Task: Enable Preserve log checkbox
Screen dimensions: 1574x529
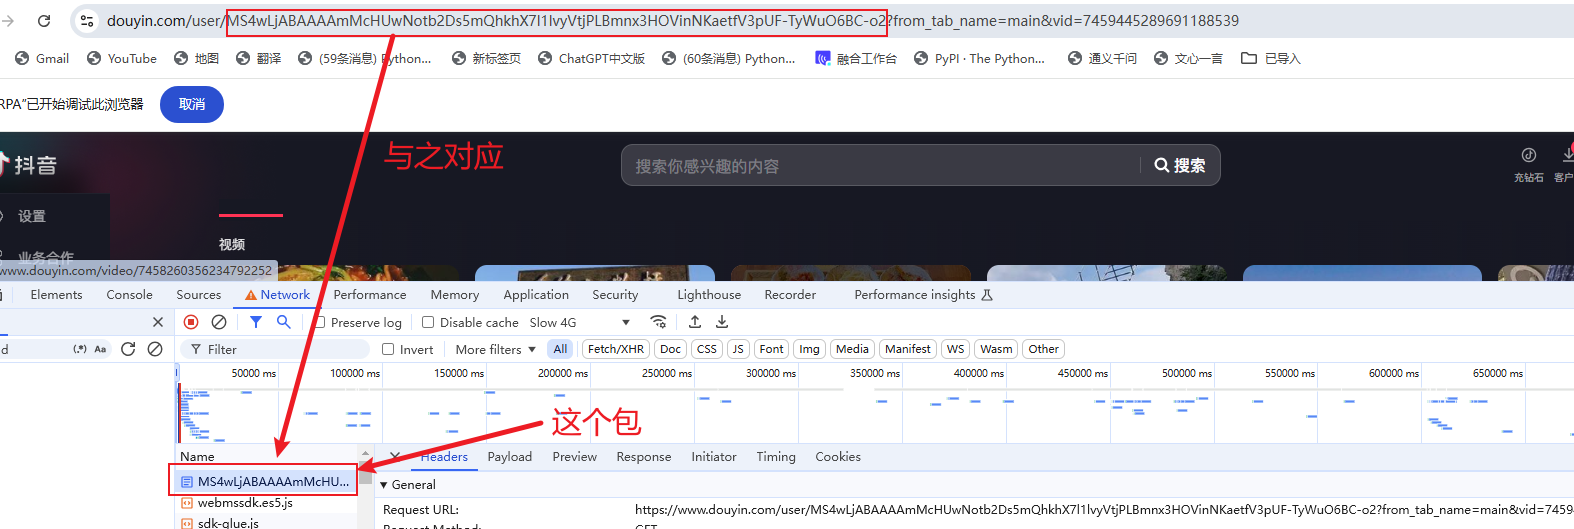Action: [320, 323]
